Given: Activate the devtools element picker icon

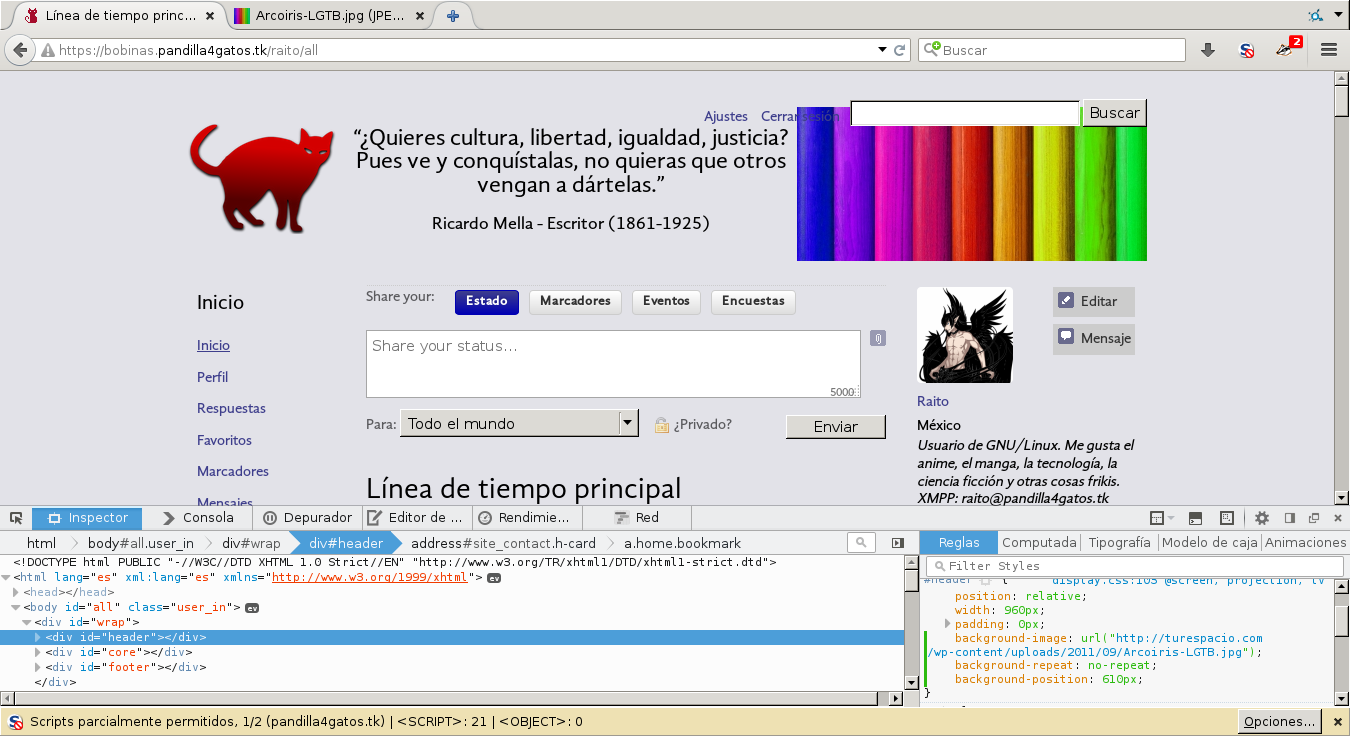Looking at the screenshot, I should pos(16,518).
